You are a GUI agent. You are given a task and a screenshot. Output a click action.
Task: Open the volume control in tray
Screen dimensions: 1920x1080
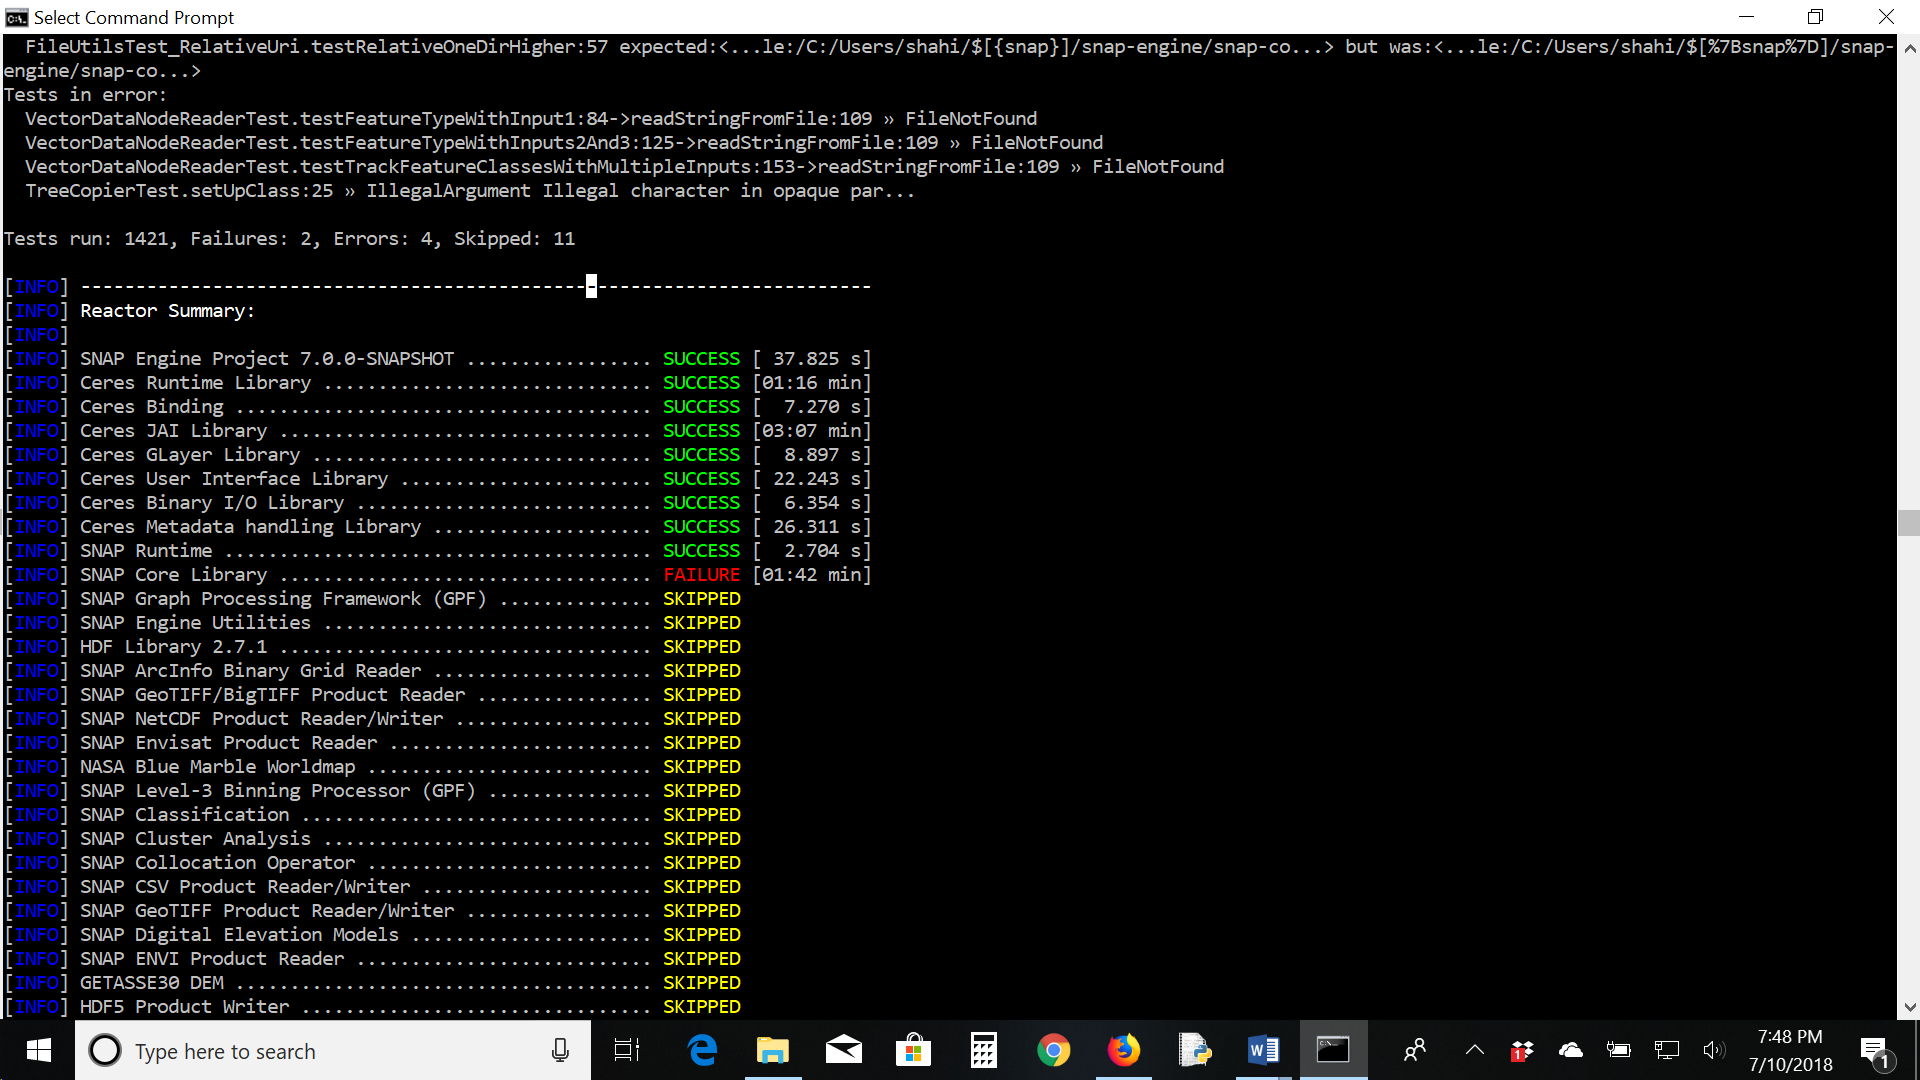pyautogui.click(x=1713, y=1050)
